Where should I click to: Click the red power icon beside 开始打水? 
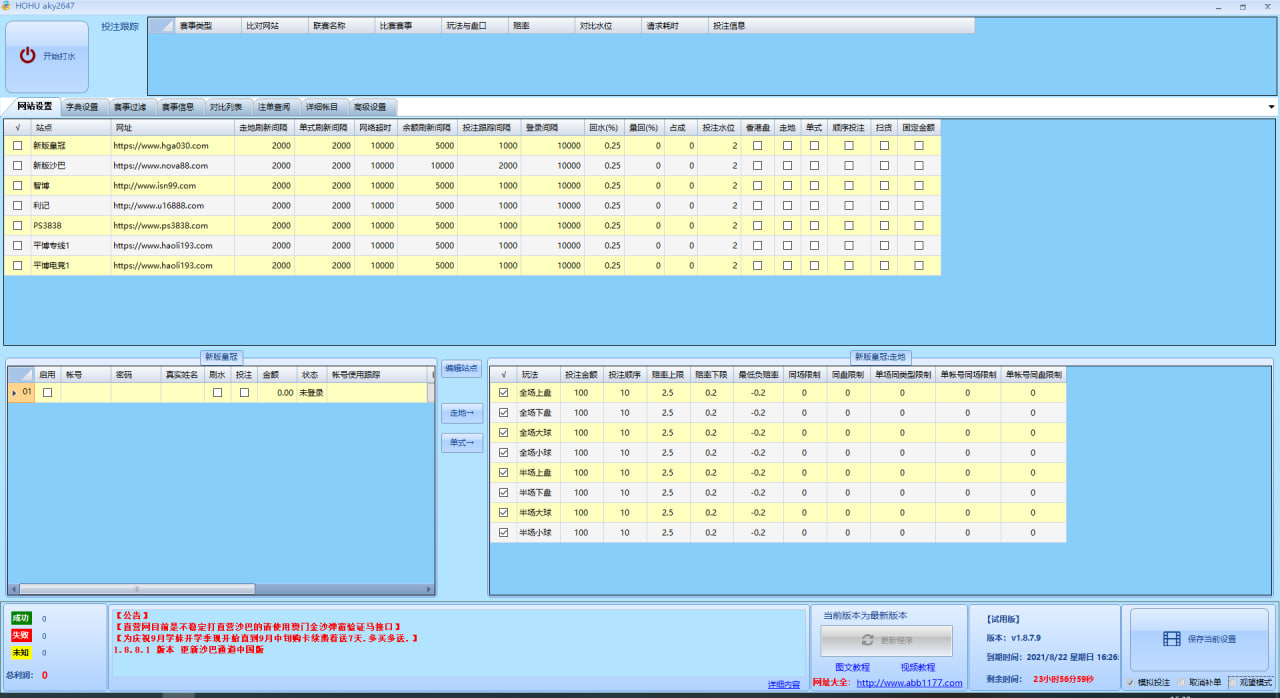(x=28, y=56)
